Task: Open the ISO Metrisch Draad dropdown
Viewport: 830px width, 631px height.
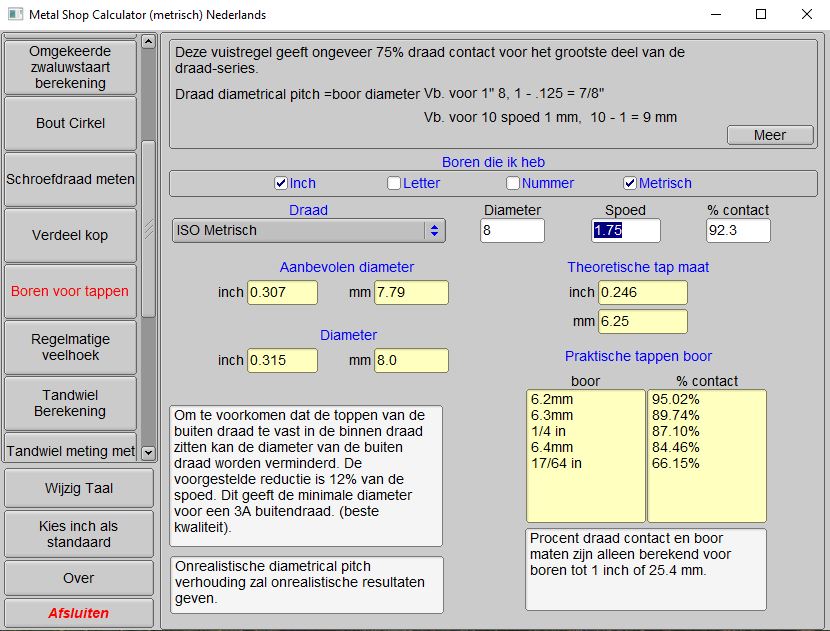Action: [x=309, y=231]
